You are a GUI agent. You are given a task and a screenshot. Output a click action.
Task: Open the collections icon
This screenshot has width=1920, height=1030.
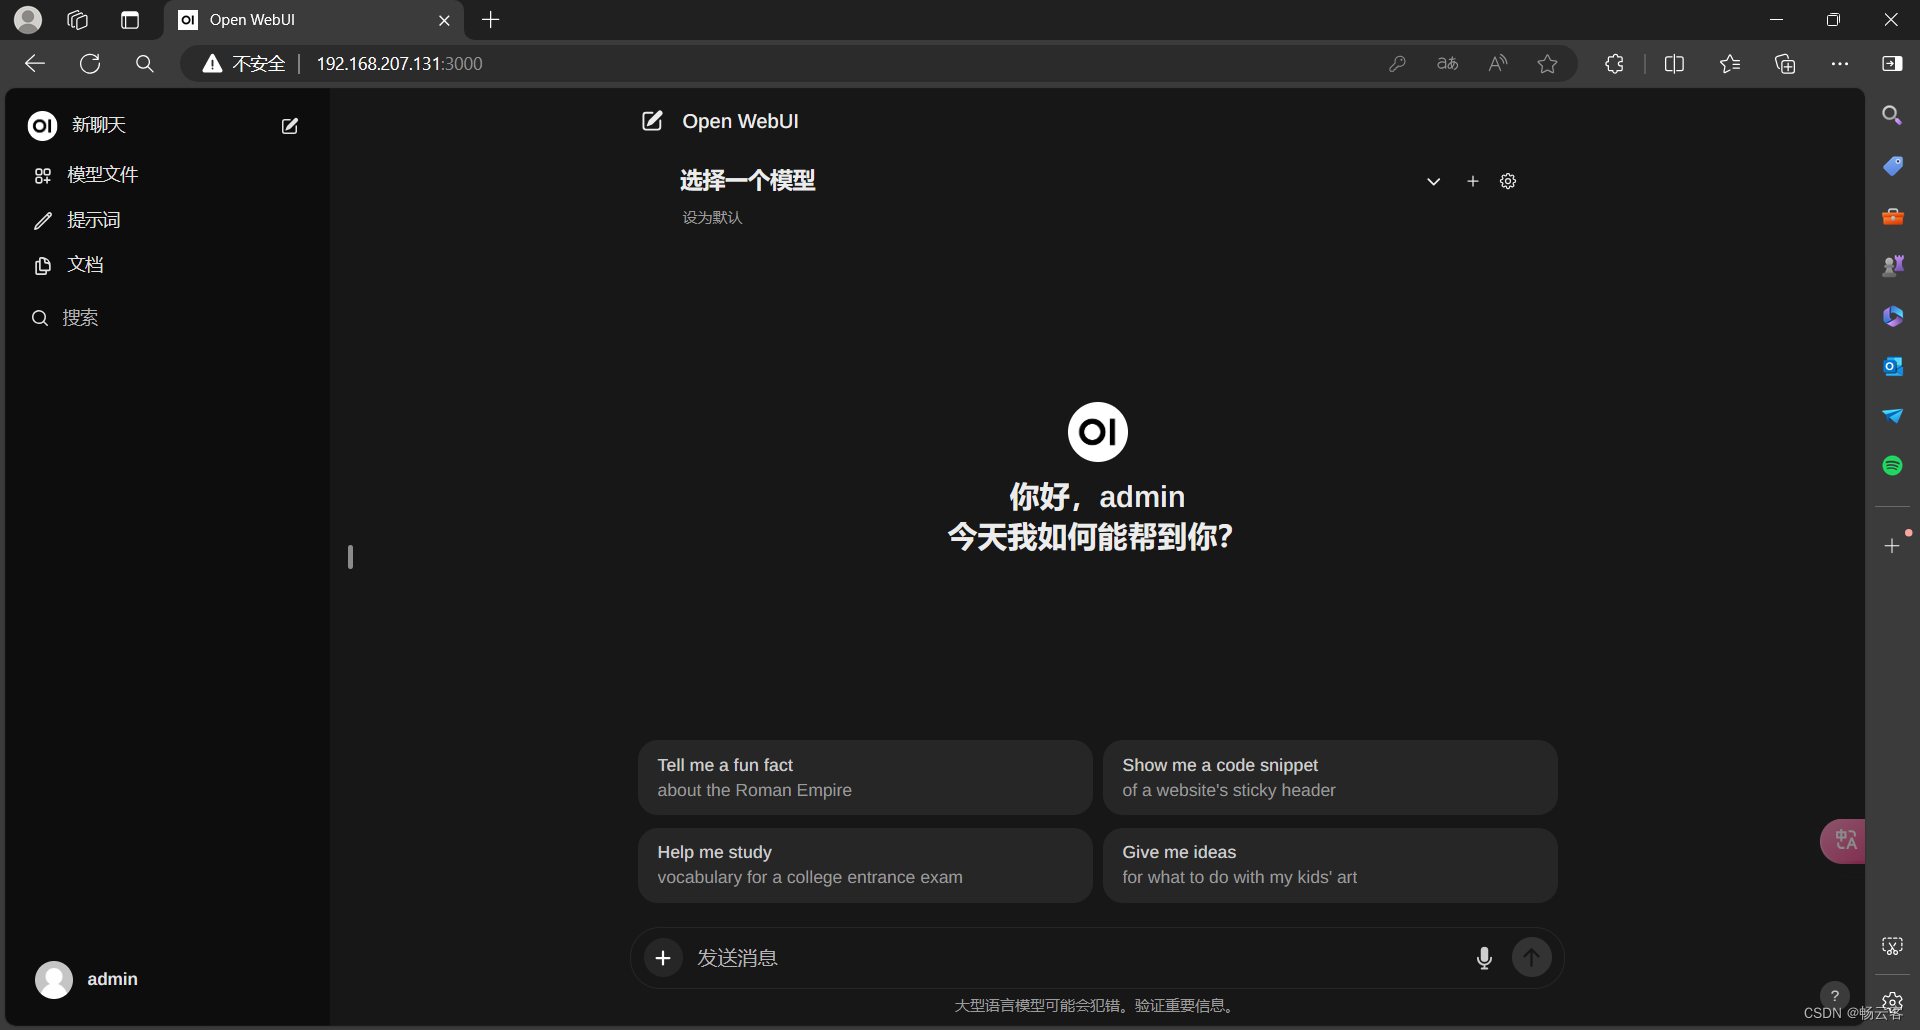point(1785,64)
